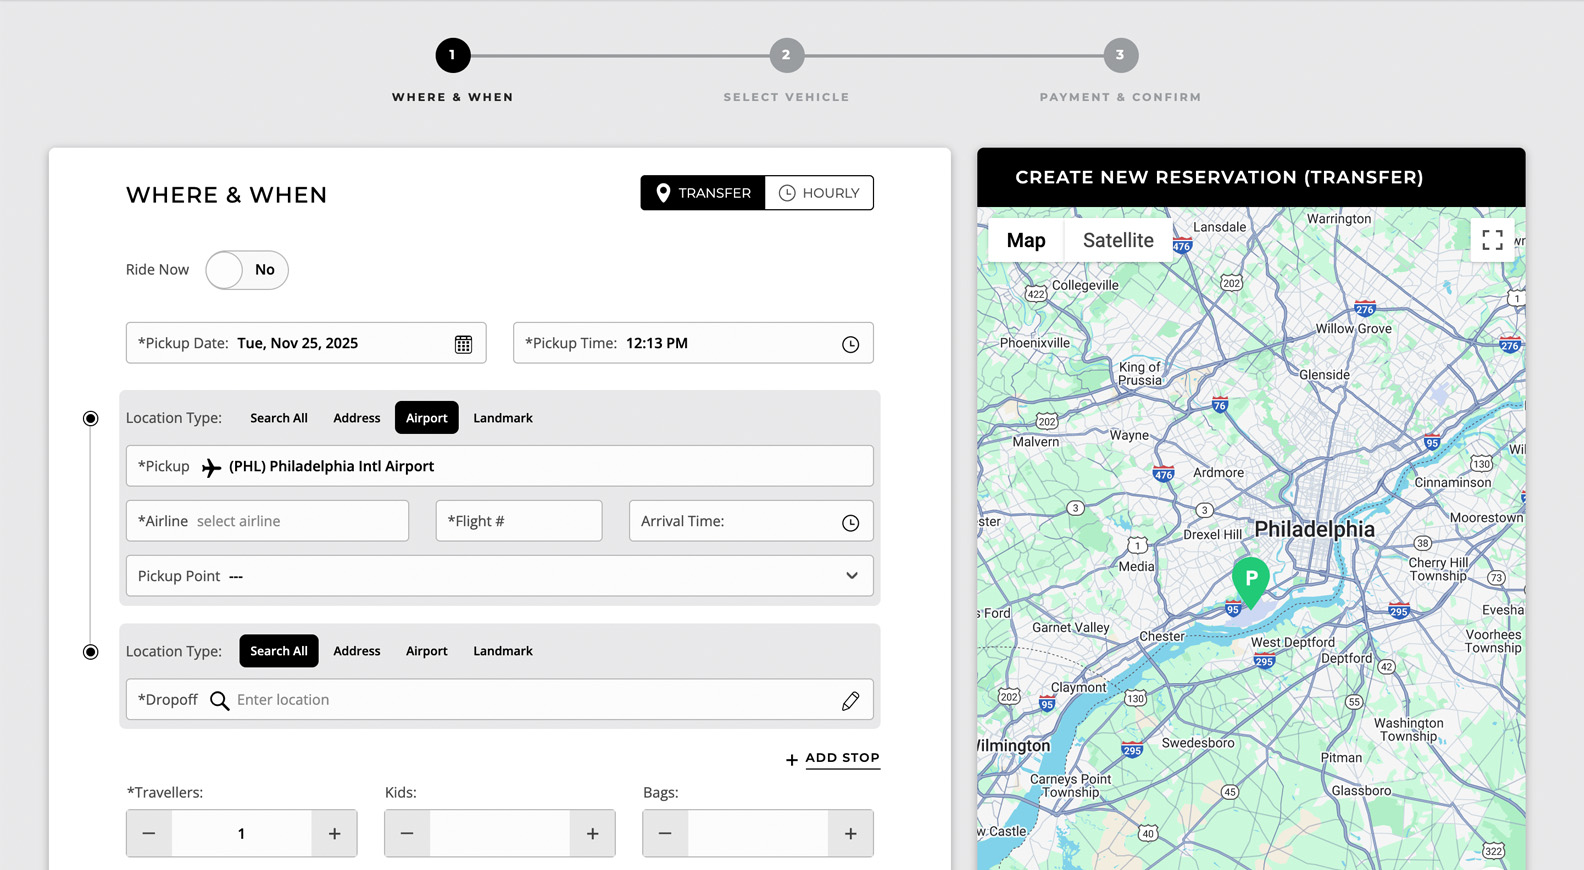Screen dimensions: 1584x870
Task: Choose Airport for pickup location type
Action: [427, 418]
